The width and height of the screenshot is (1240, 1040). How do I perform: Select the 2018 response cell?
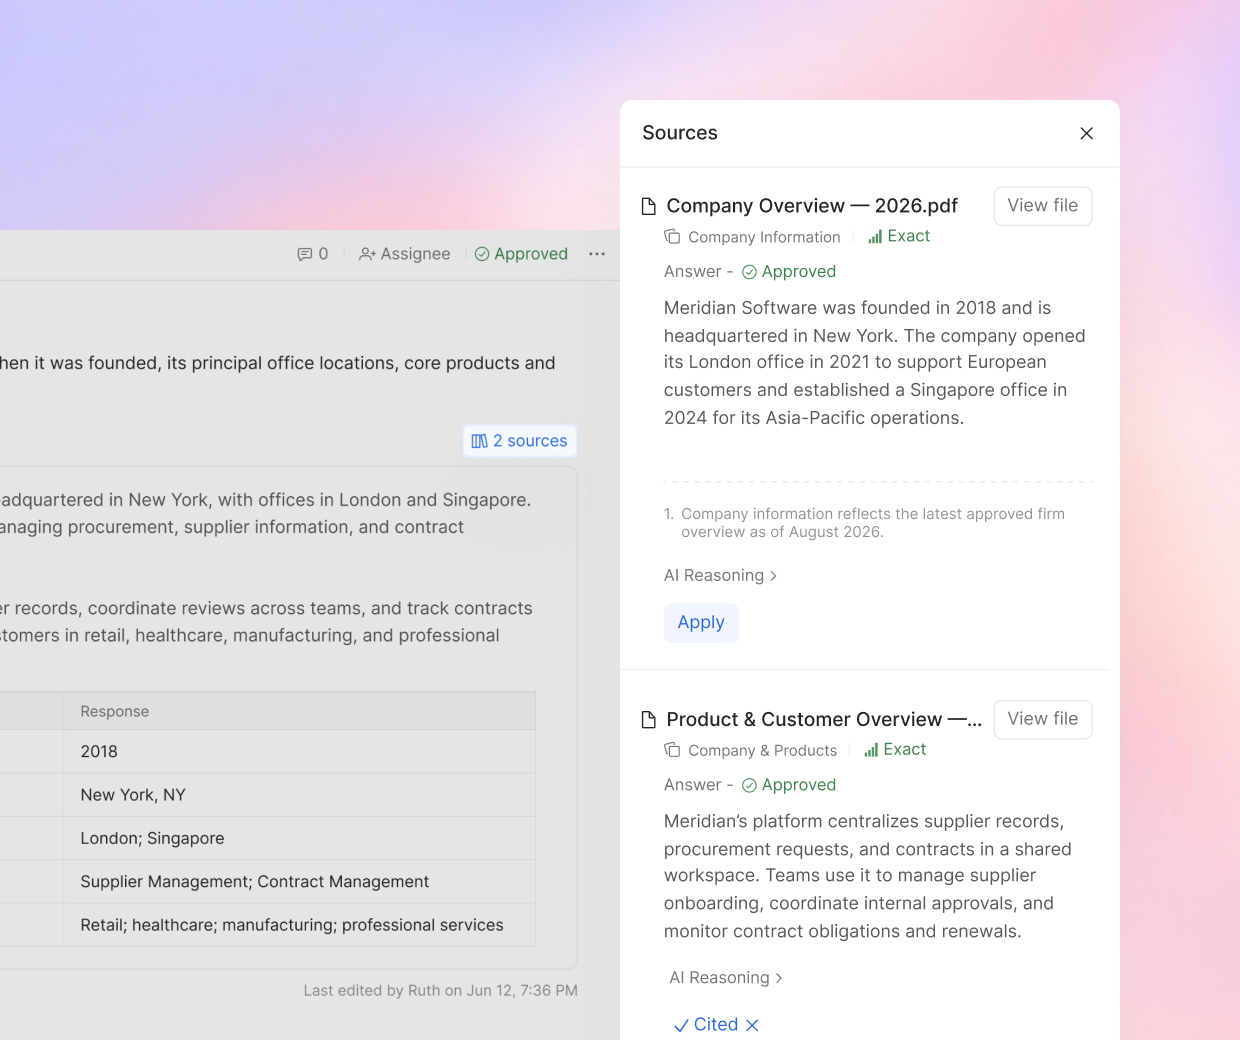pyautogui.click(x=299, y=752)
